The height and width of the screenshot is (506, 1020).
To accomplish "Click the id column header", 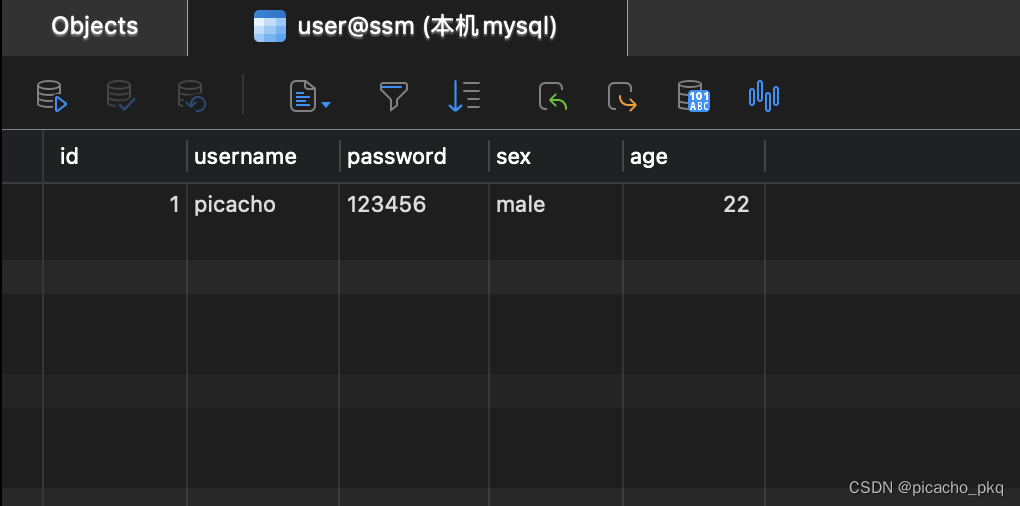I will 115,156.
